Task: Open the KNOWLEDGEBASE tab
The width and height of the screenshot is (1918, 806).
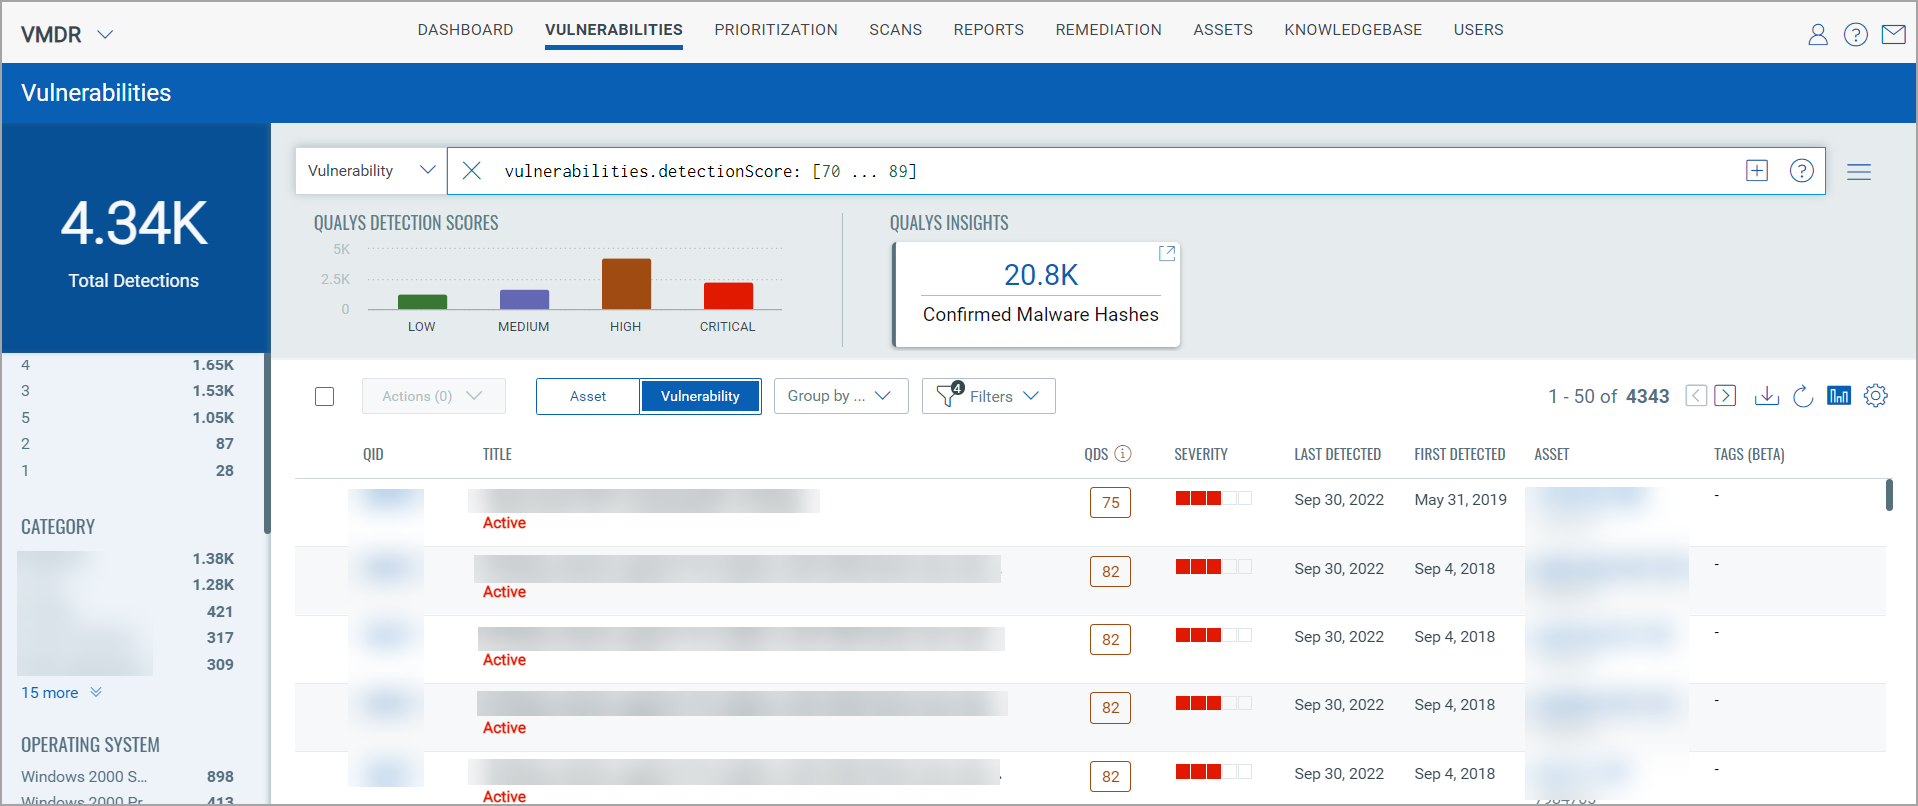Action: (1353, 30)
